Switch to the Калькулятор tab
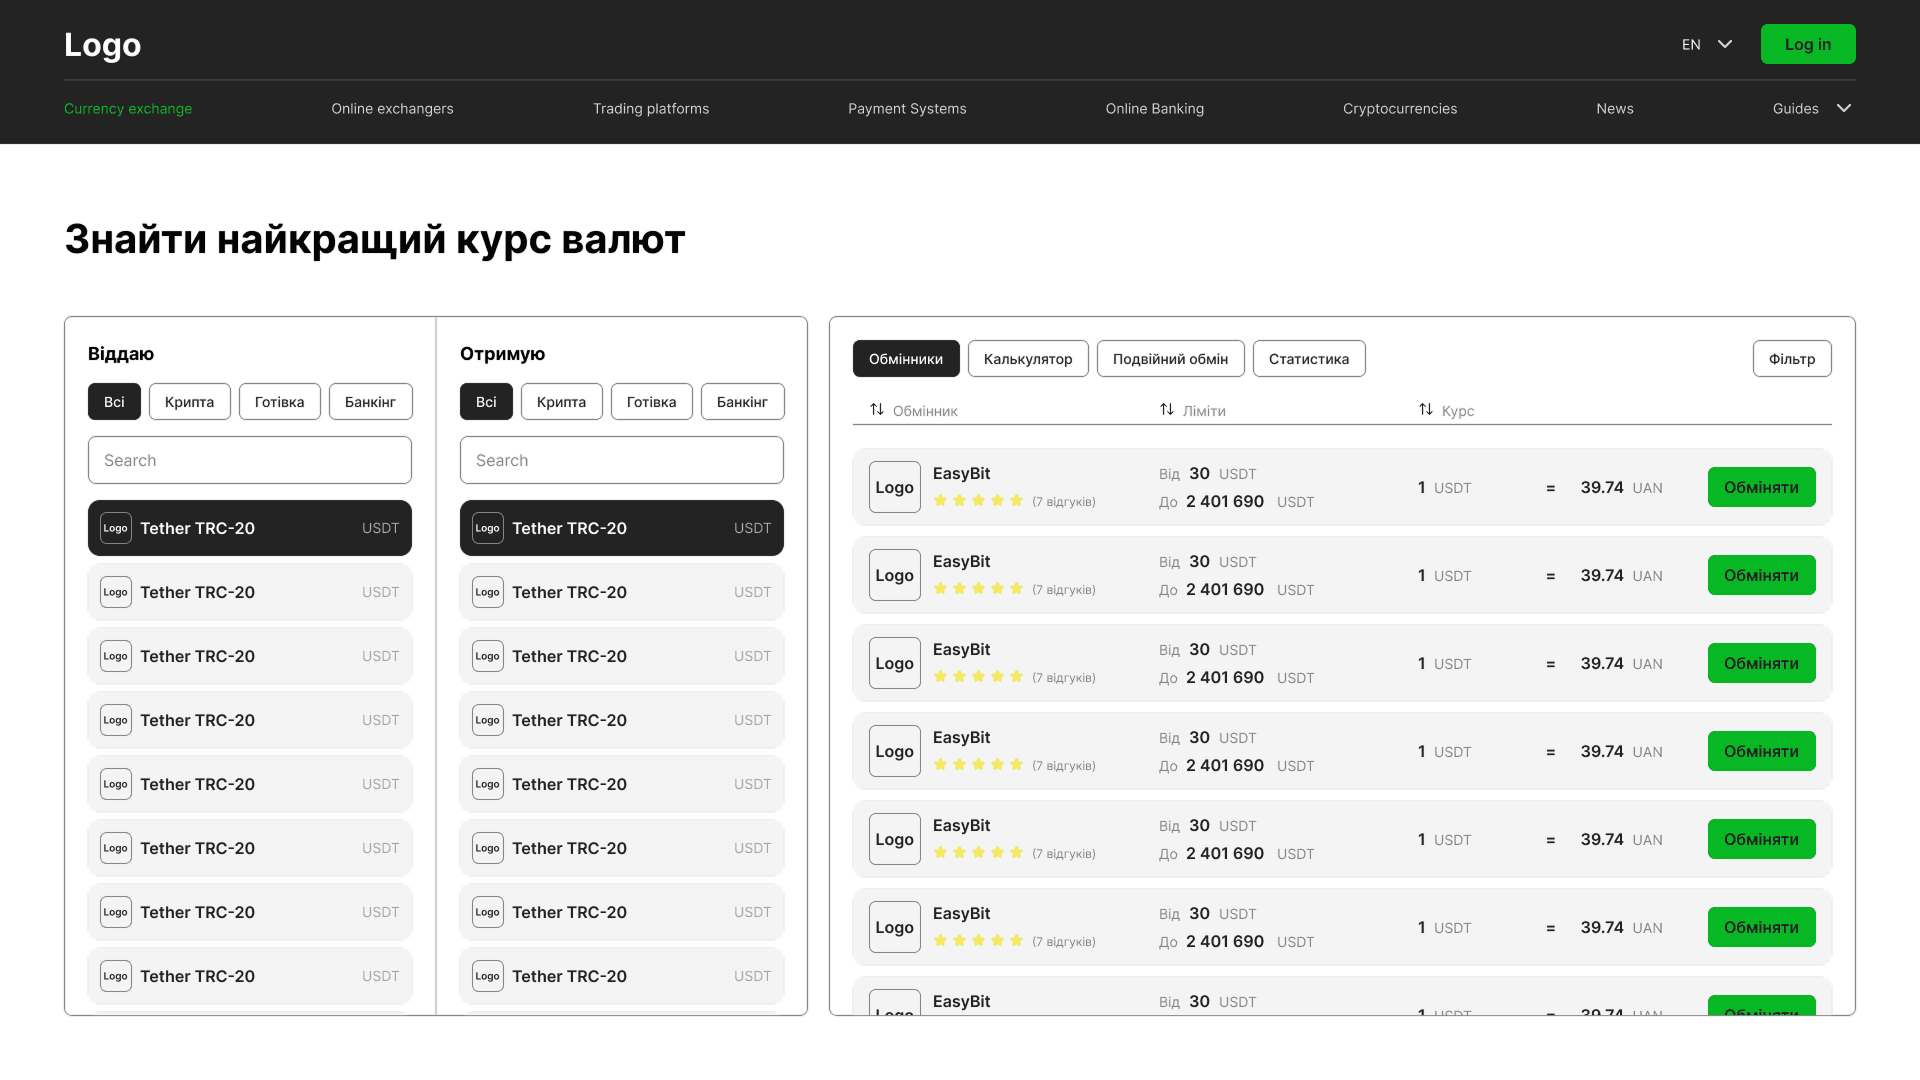1920x1080 pixels. (1027, 359)
